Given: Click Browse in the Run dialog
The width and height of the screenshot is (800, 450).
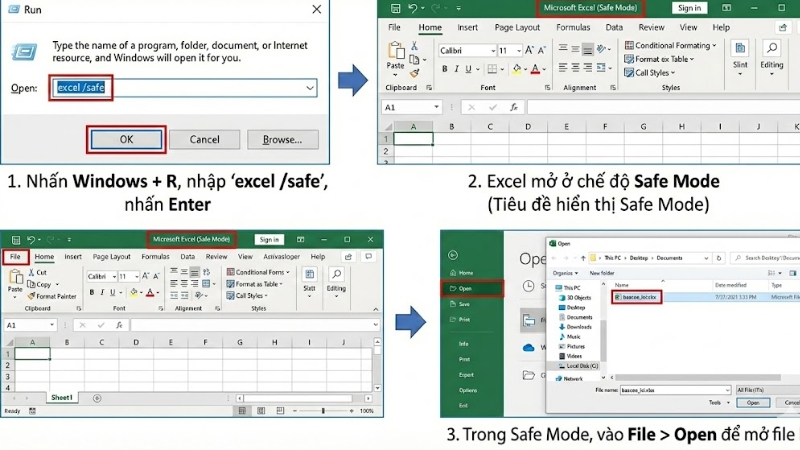Looking at the screenshot, I should (283, 139).
